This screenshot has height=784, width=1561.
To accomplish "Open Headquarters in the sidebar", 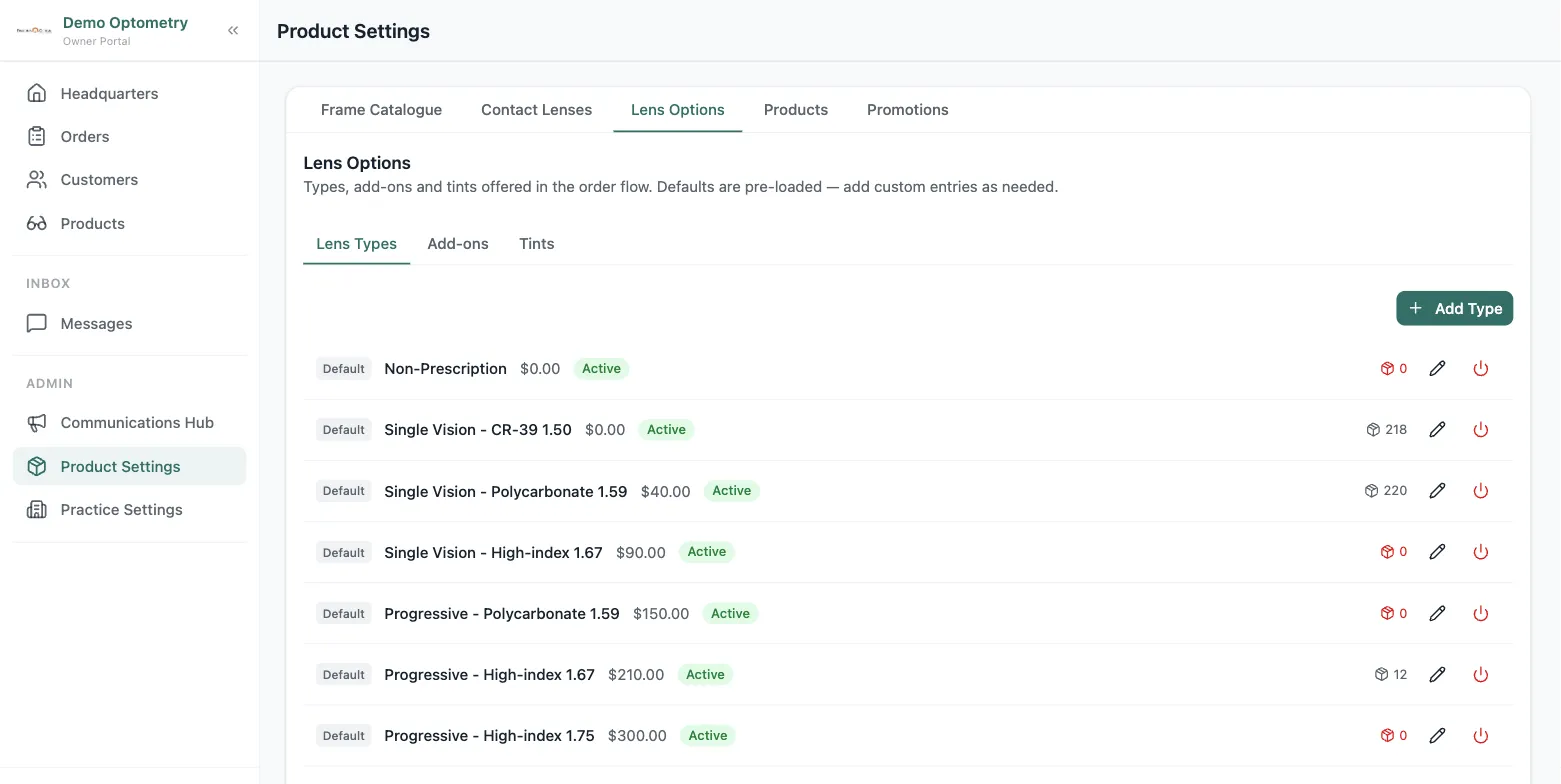I will tap(129, 93).
